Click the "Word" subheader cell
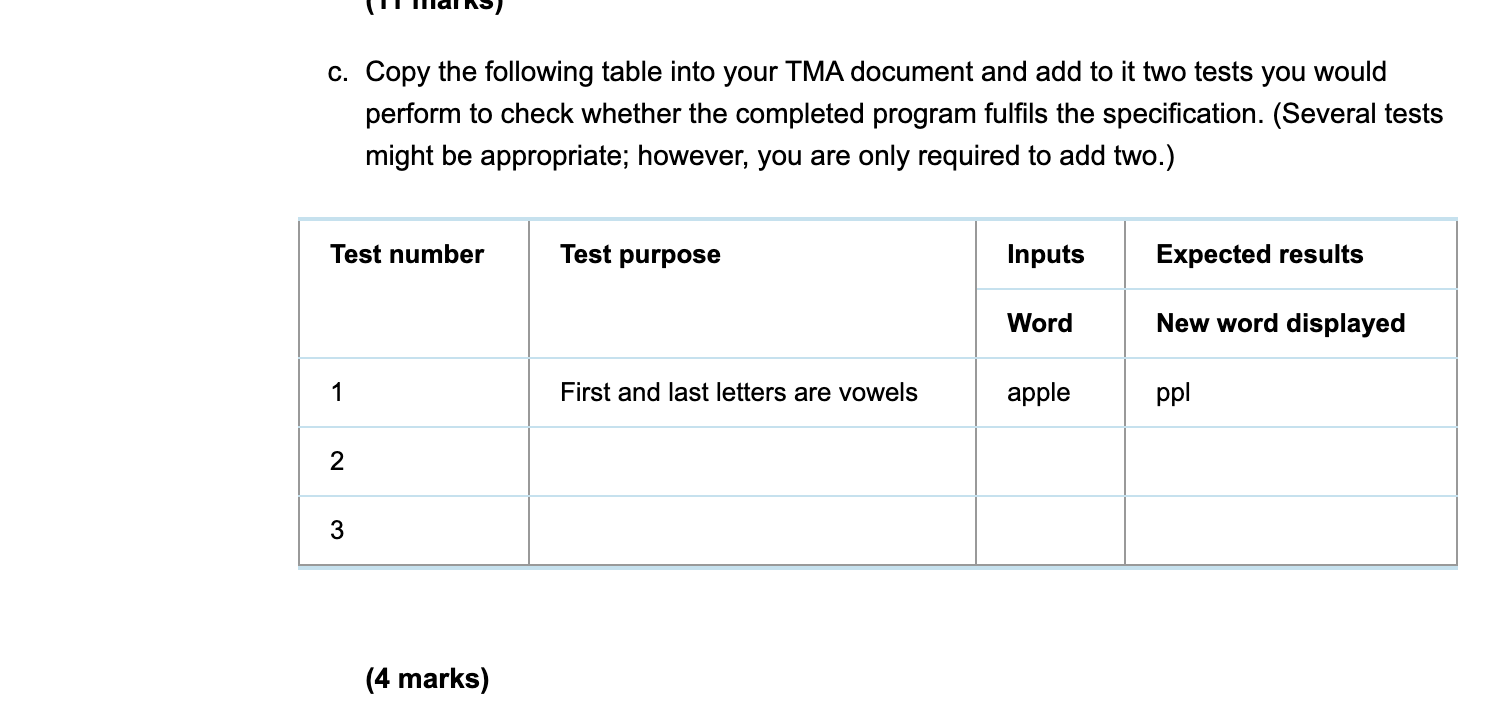Image resolution: width=1508 pixels, height=726 pixels. 1050,324
